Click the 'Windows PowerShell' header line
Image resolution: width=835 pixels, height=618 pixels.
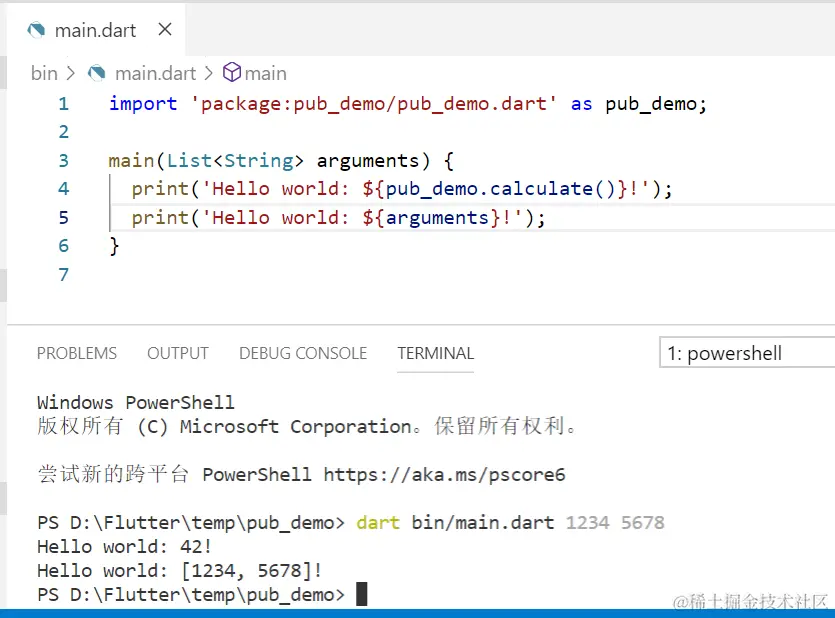(x=136, y=402)
